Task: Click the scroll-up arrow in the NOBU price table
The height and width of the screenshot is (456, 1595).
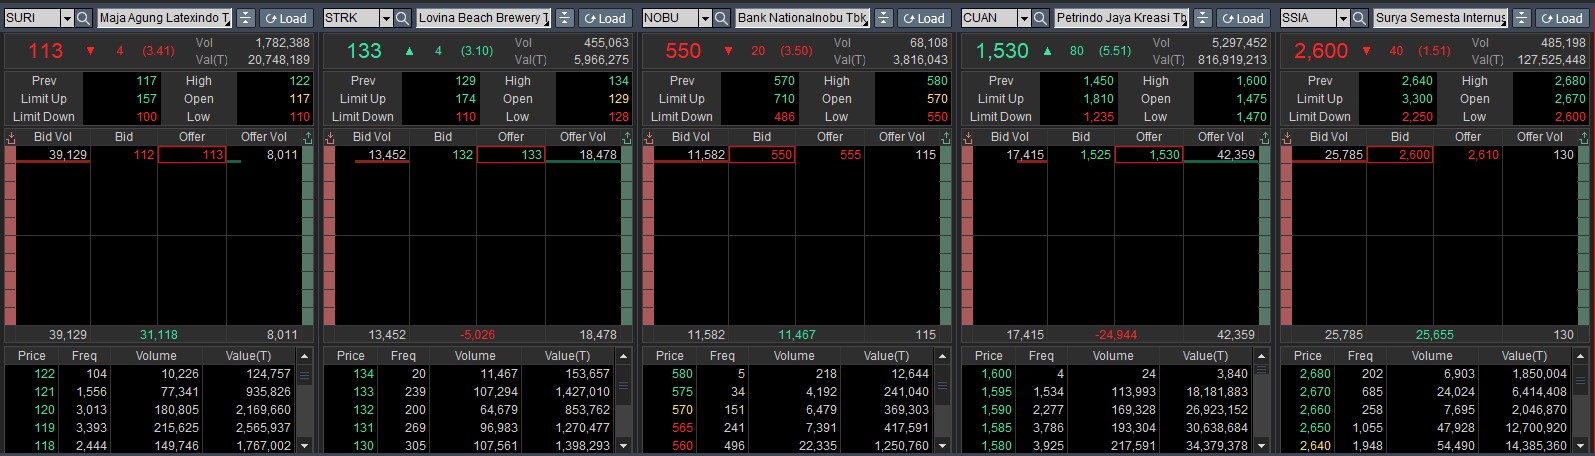Action: coord(944,357)
